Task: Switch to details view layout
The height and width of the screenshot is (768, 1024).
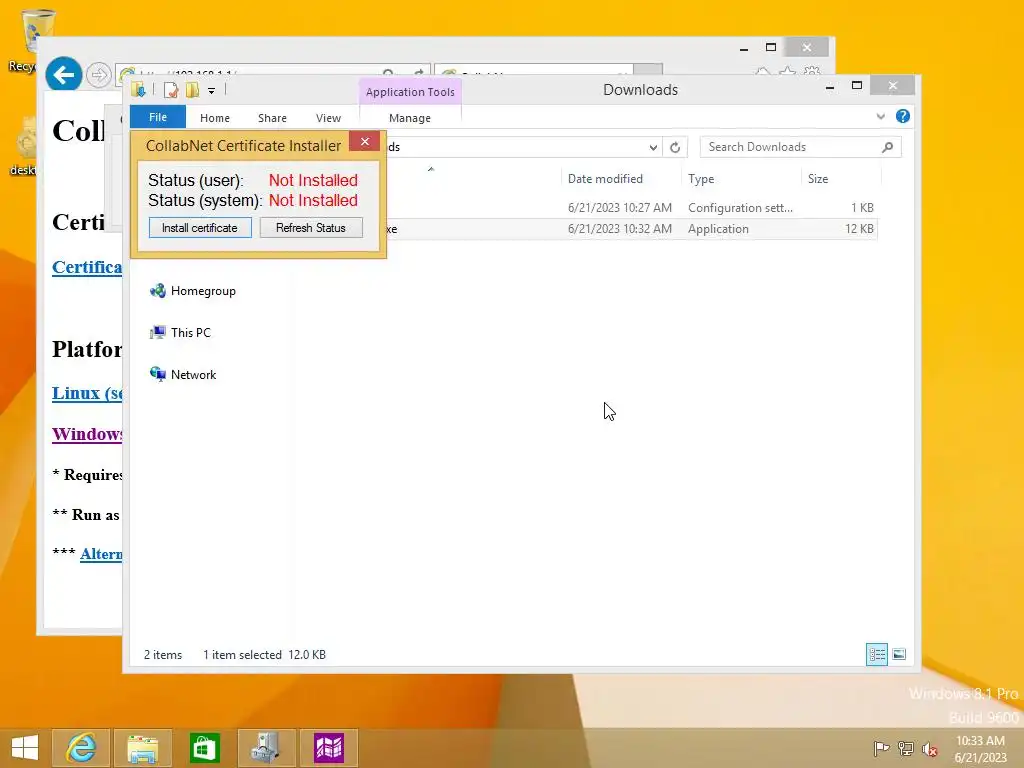Action: (x=876, y=654)
